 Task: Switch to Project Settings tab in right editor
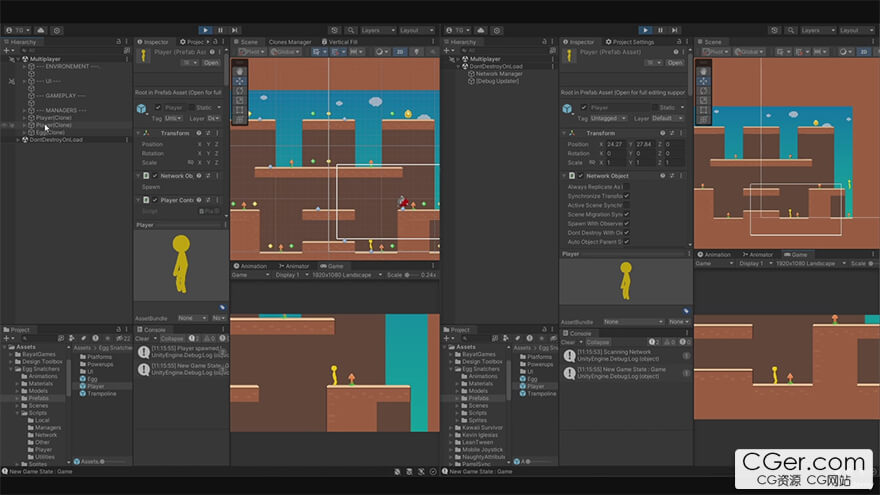(630, 42)
